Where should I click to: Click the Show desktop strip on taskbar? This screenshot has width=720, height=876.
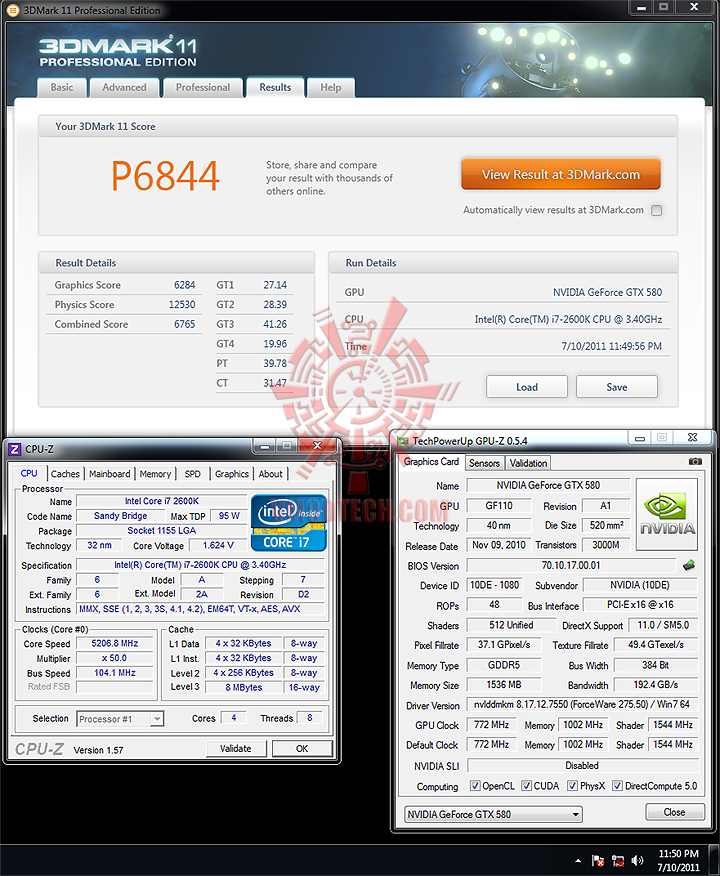tap(714, 860)
